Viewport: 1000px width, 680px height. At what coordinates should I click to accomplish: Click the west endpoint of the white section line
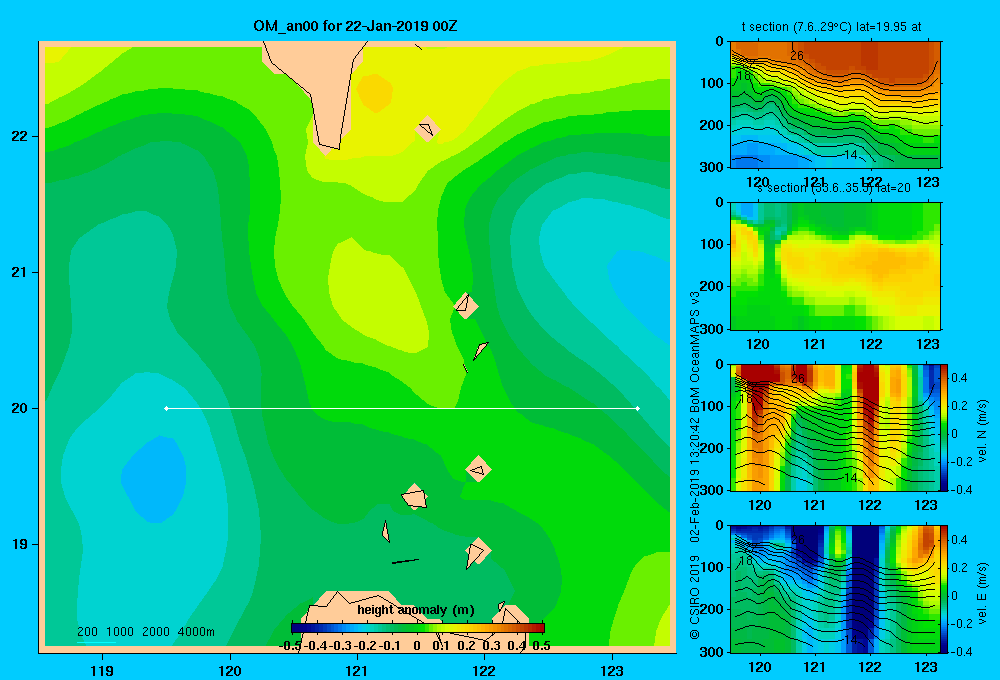coord(166,408)
